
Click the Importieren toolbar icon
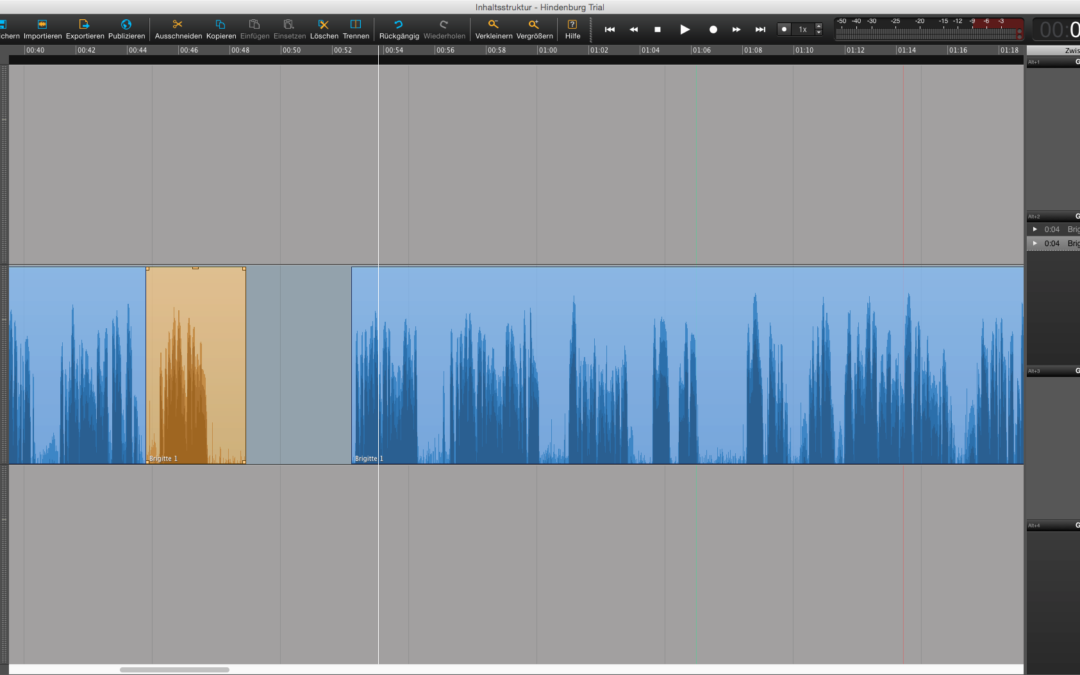pos(42,25)
